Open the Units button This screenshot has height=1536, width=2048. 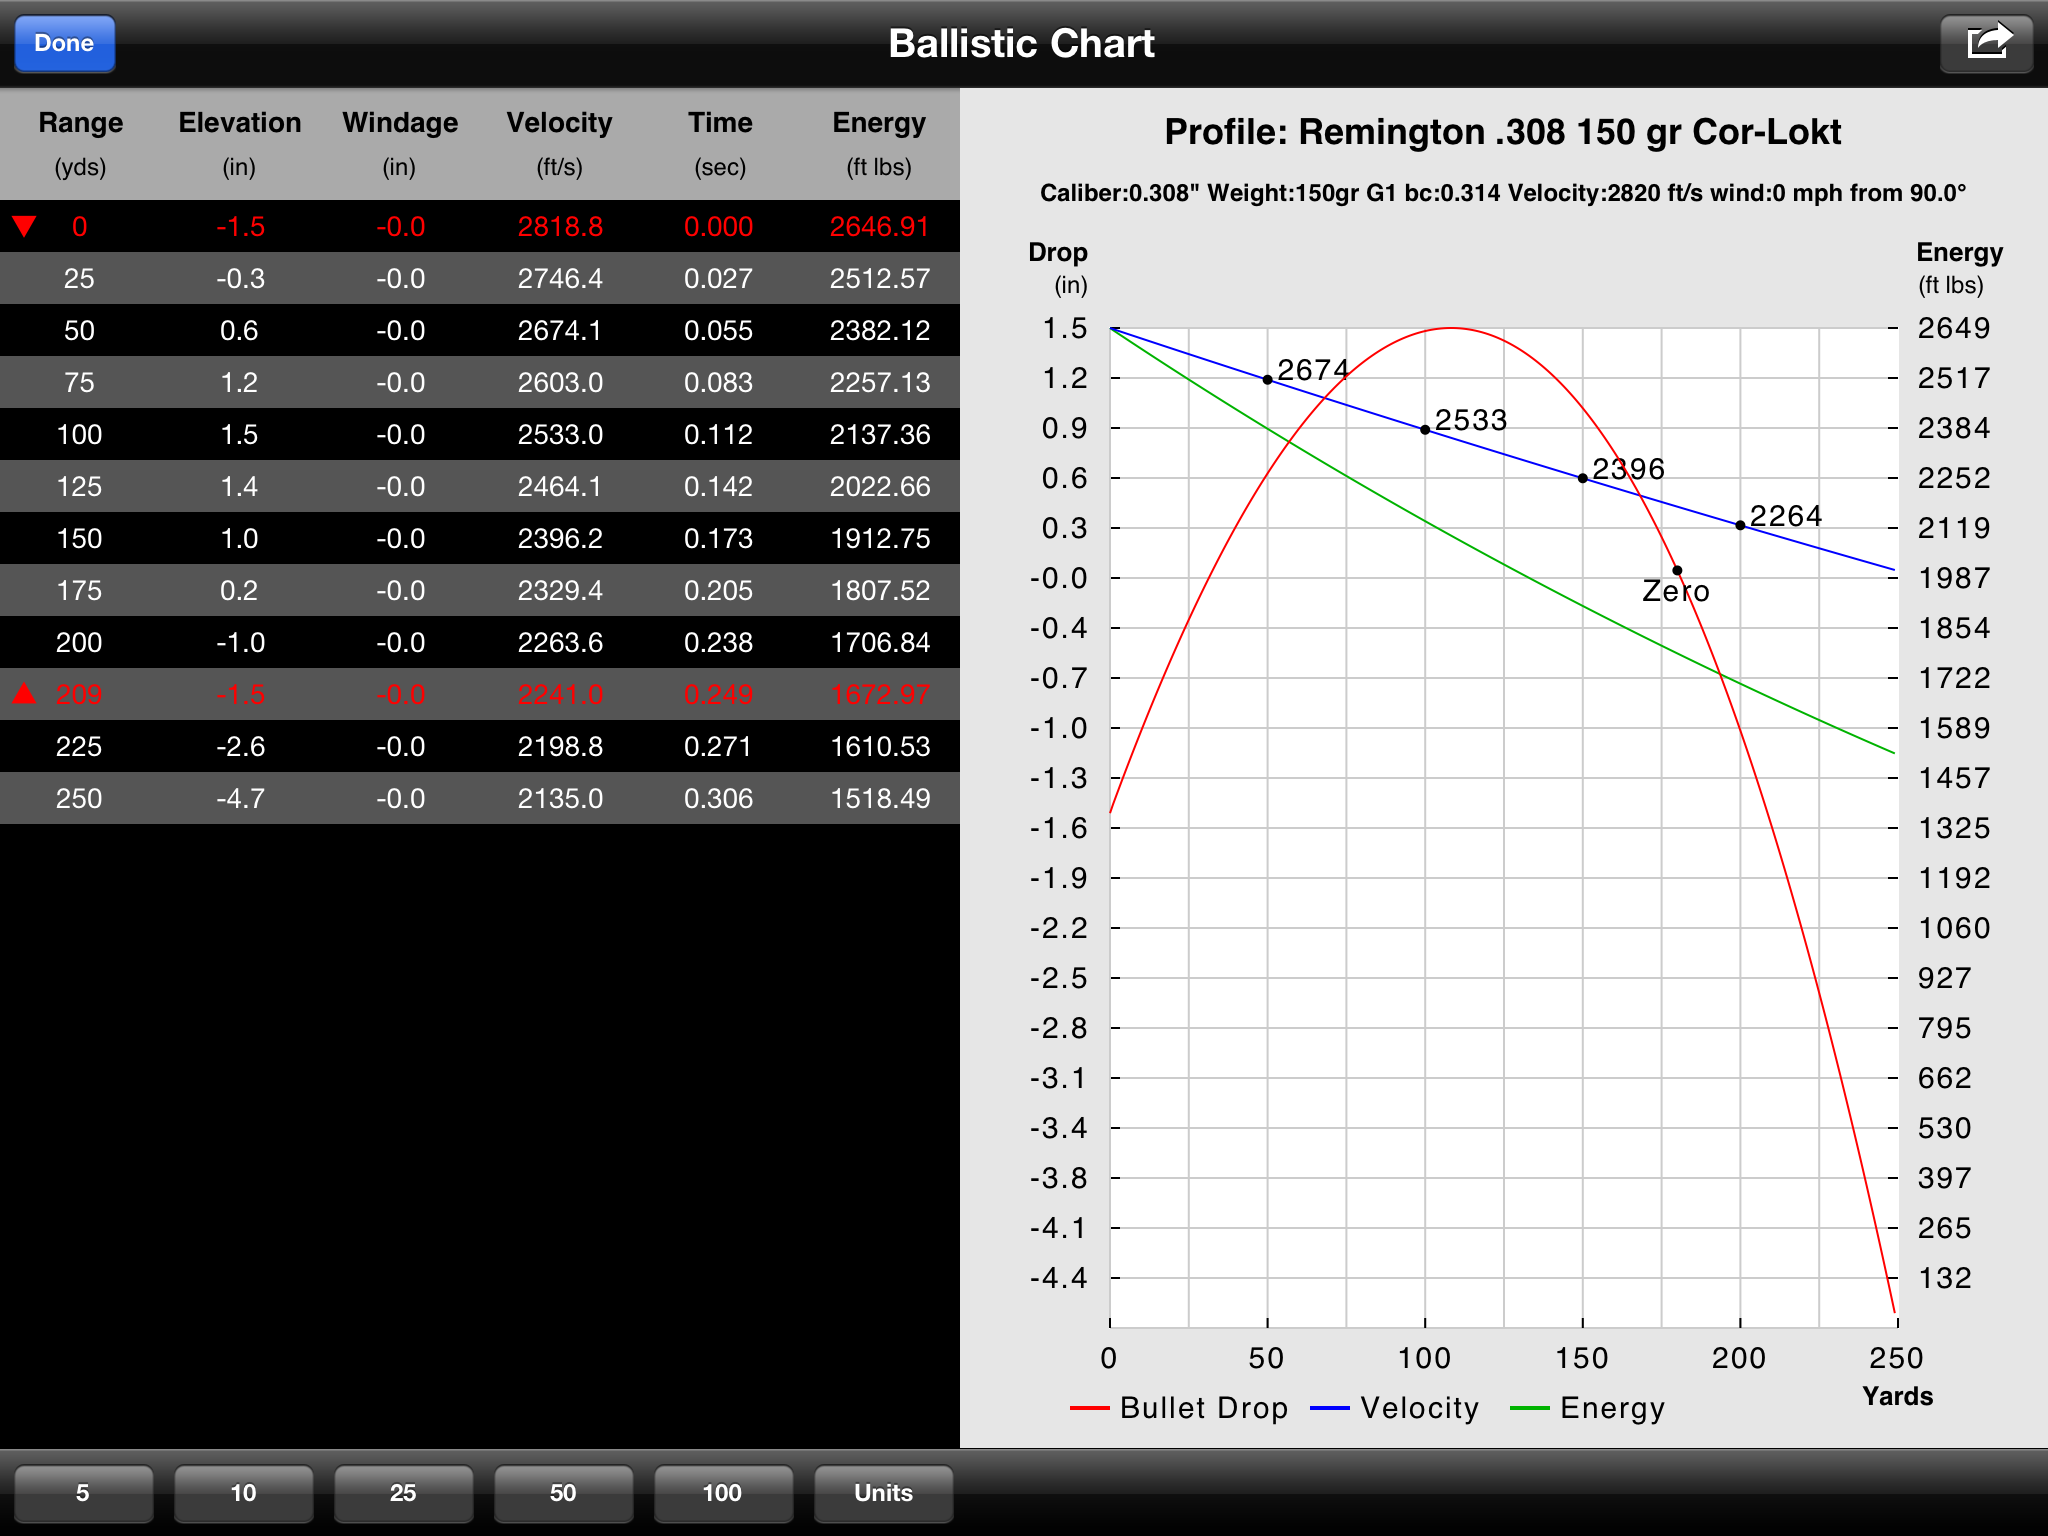[883, 1493]
